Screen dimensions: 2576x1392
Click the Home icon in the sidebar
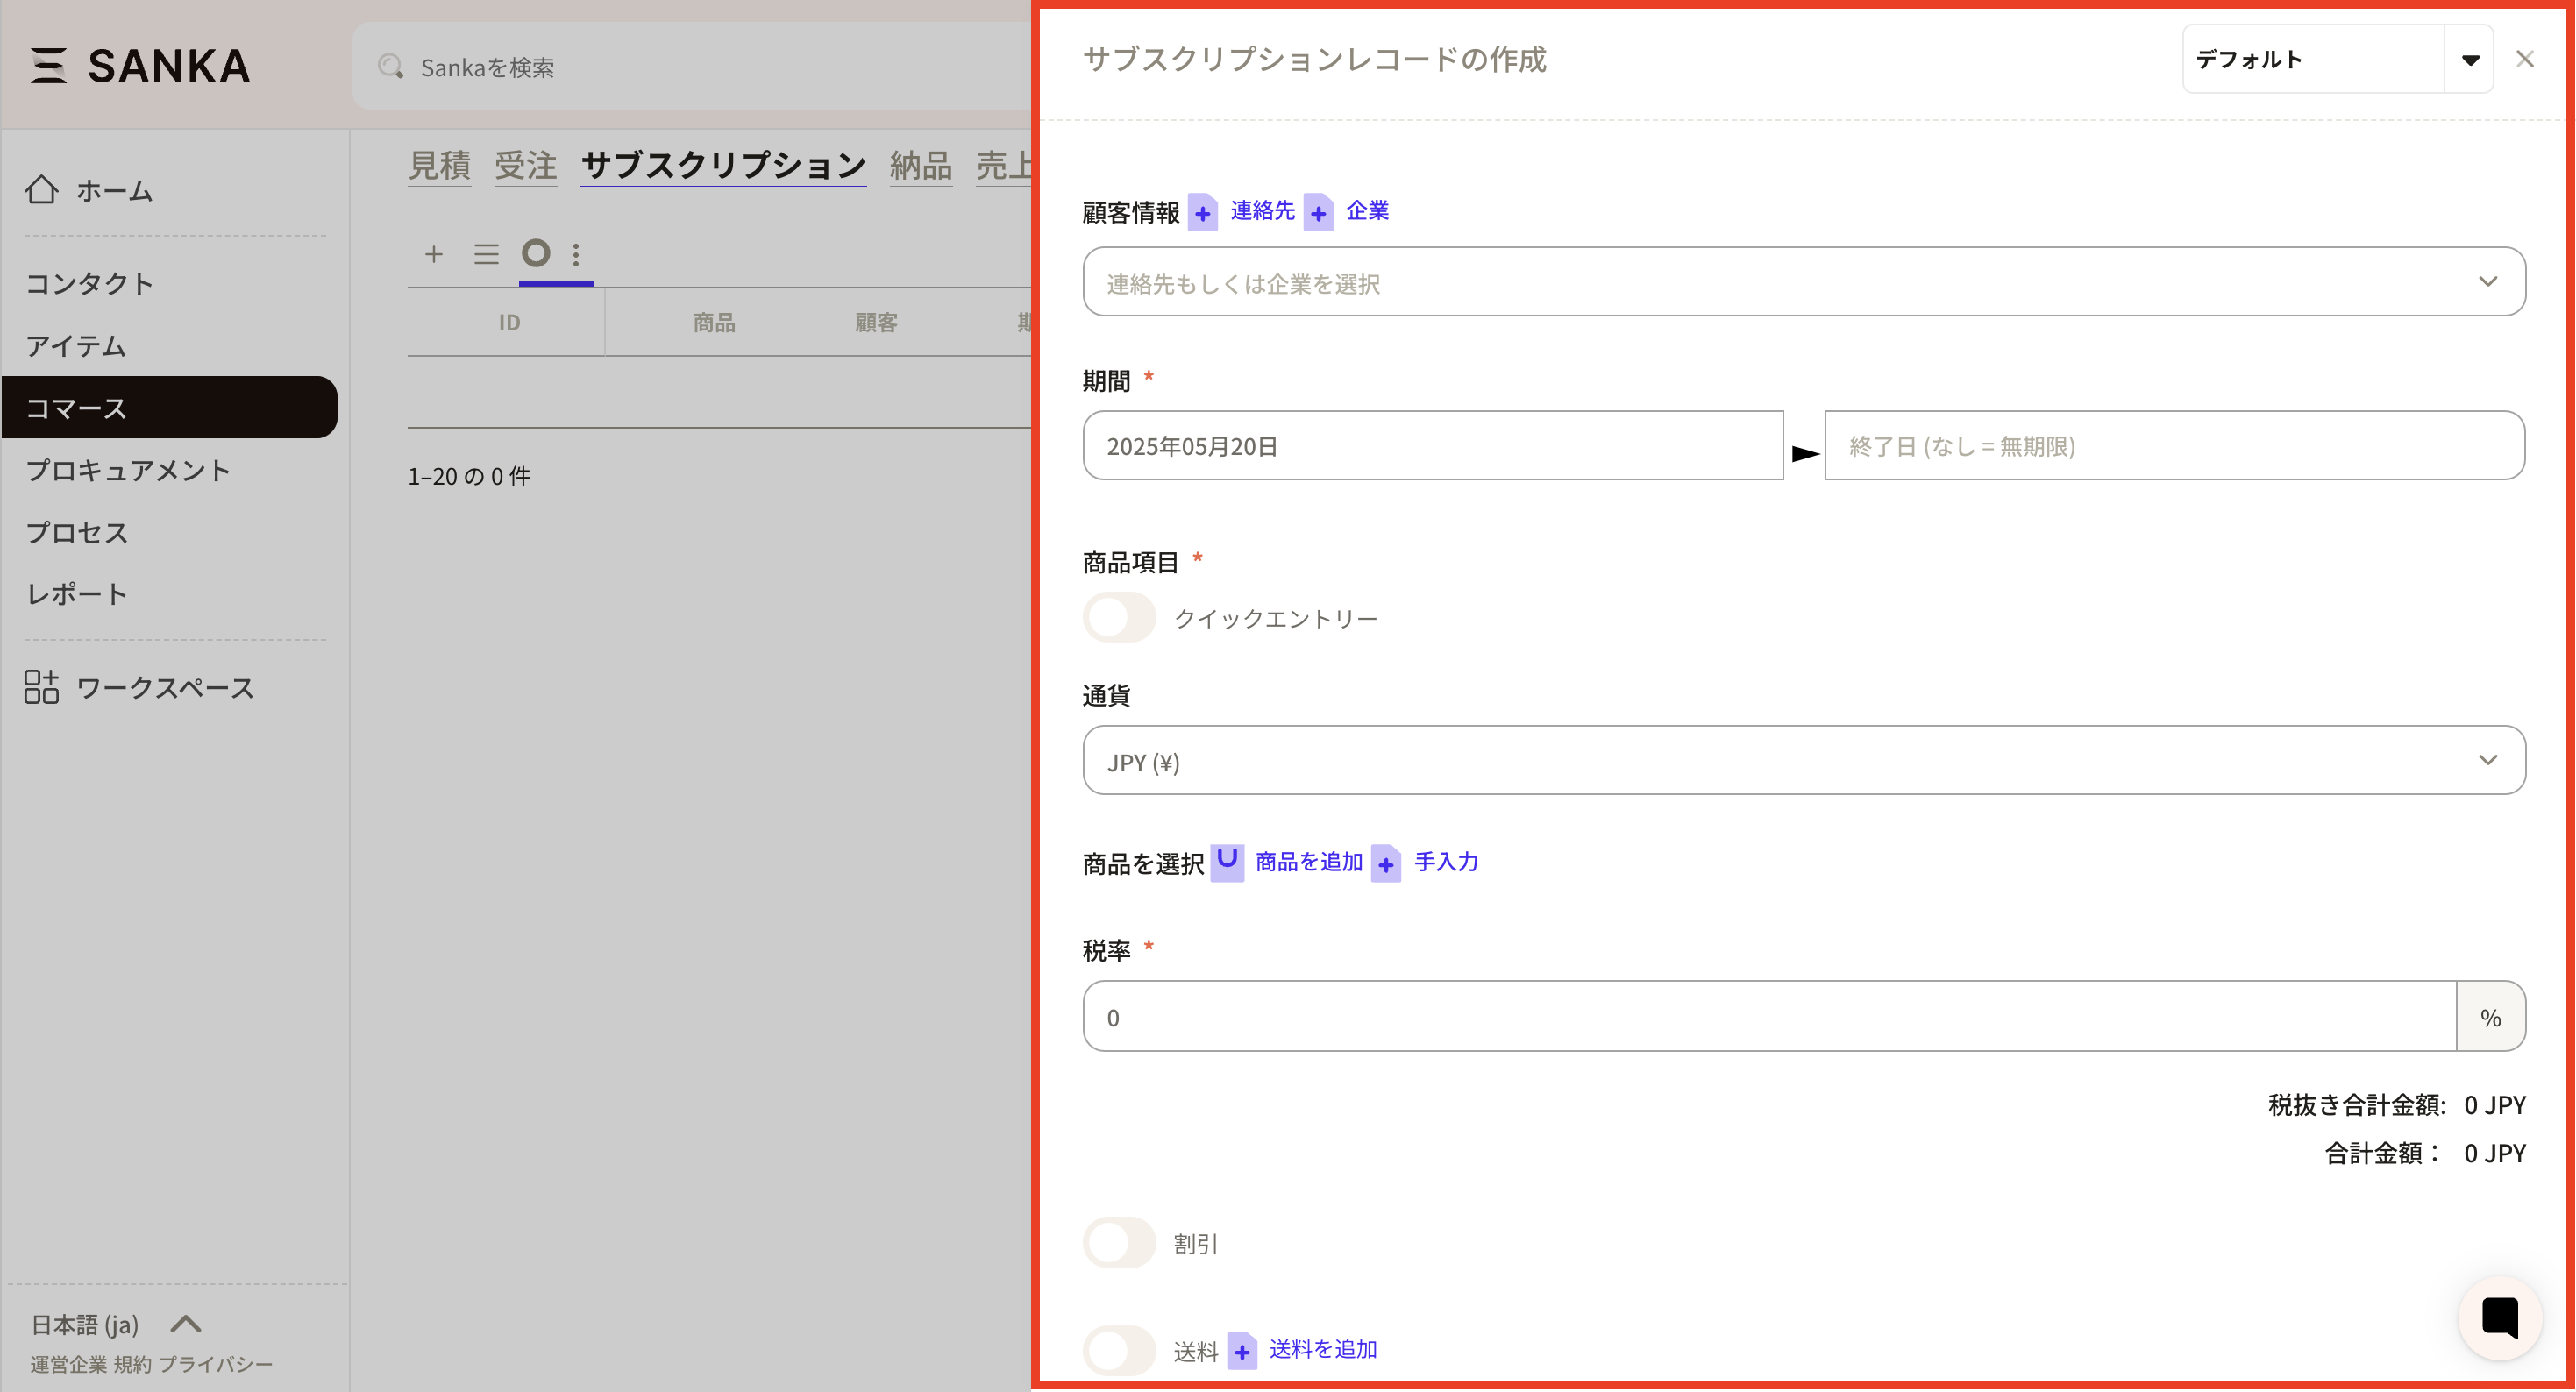[x=42, y=190]
